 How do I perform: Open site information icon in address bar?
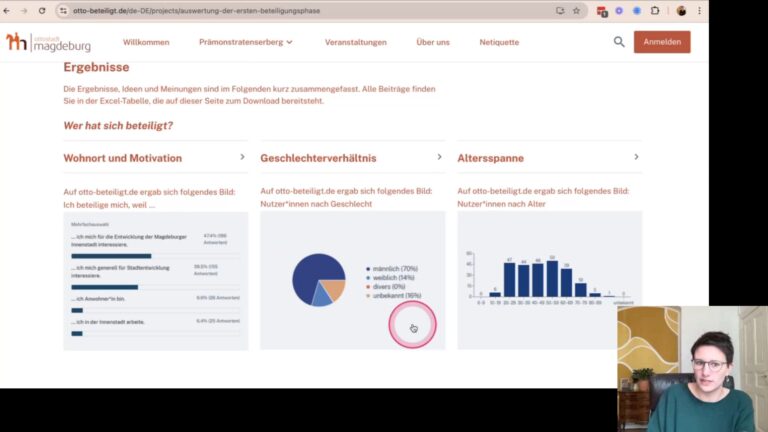(63, 11)
